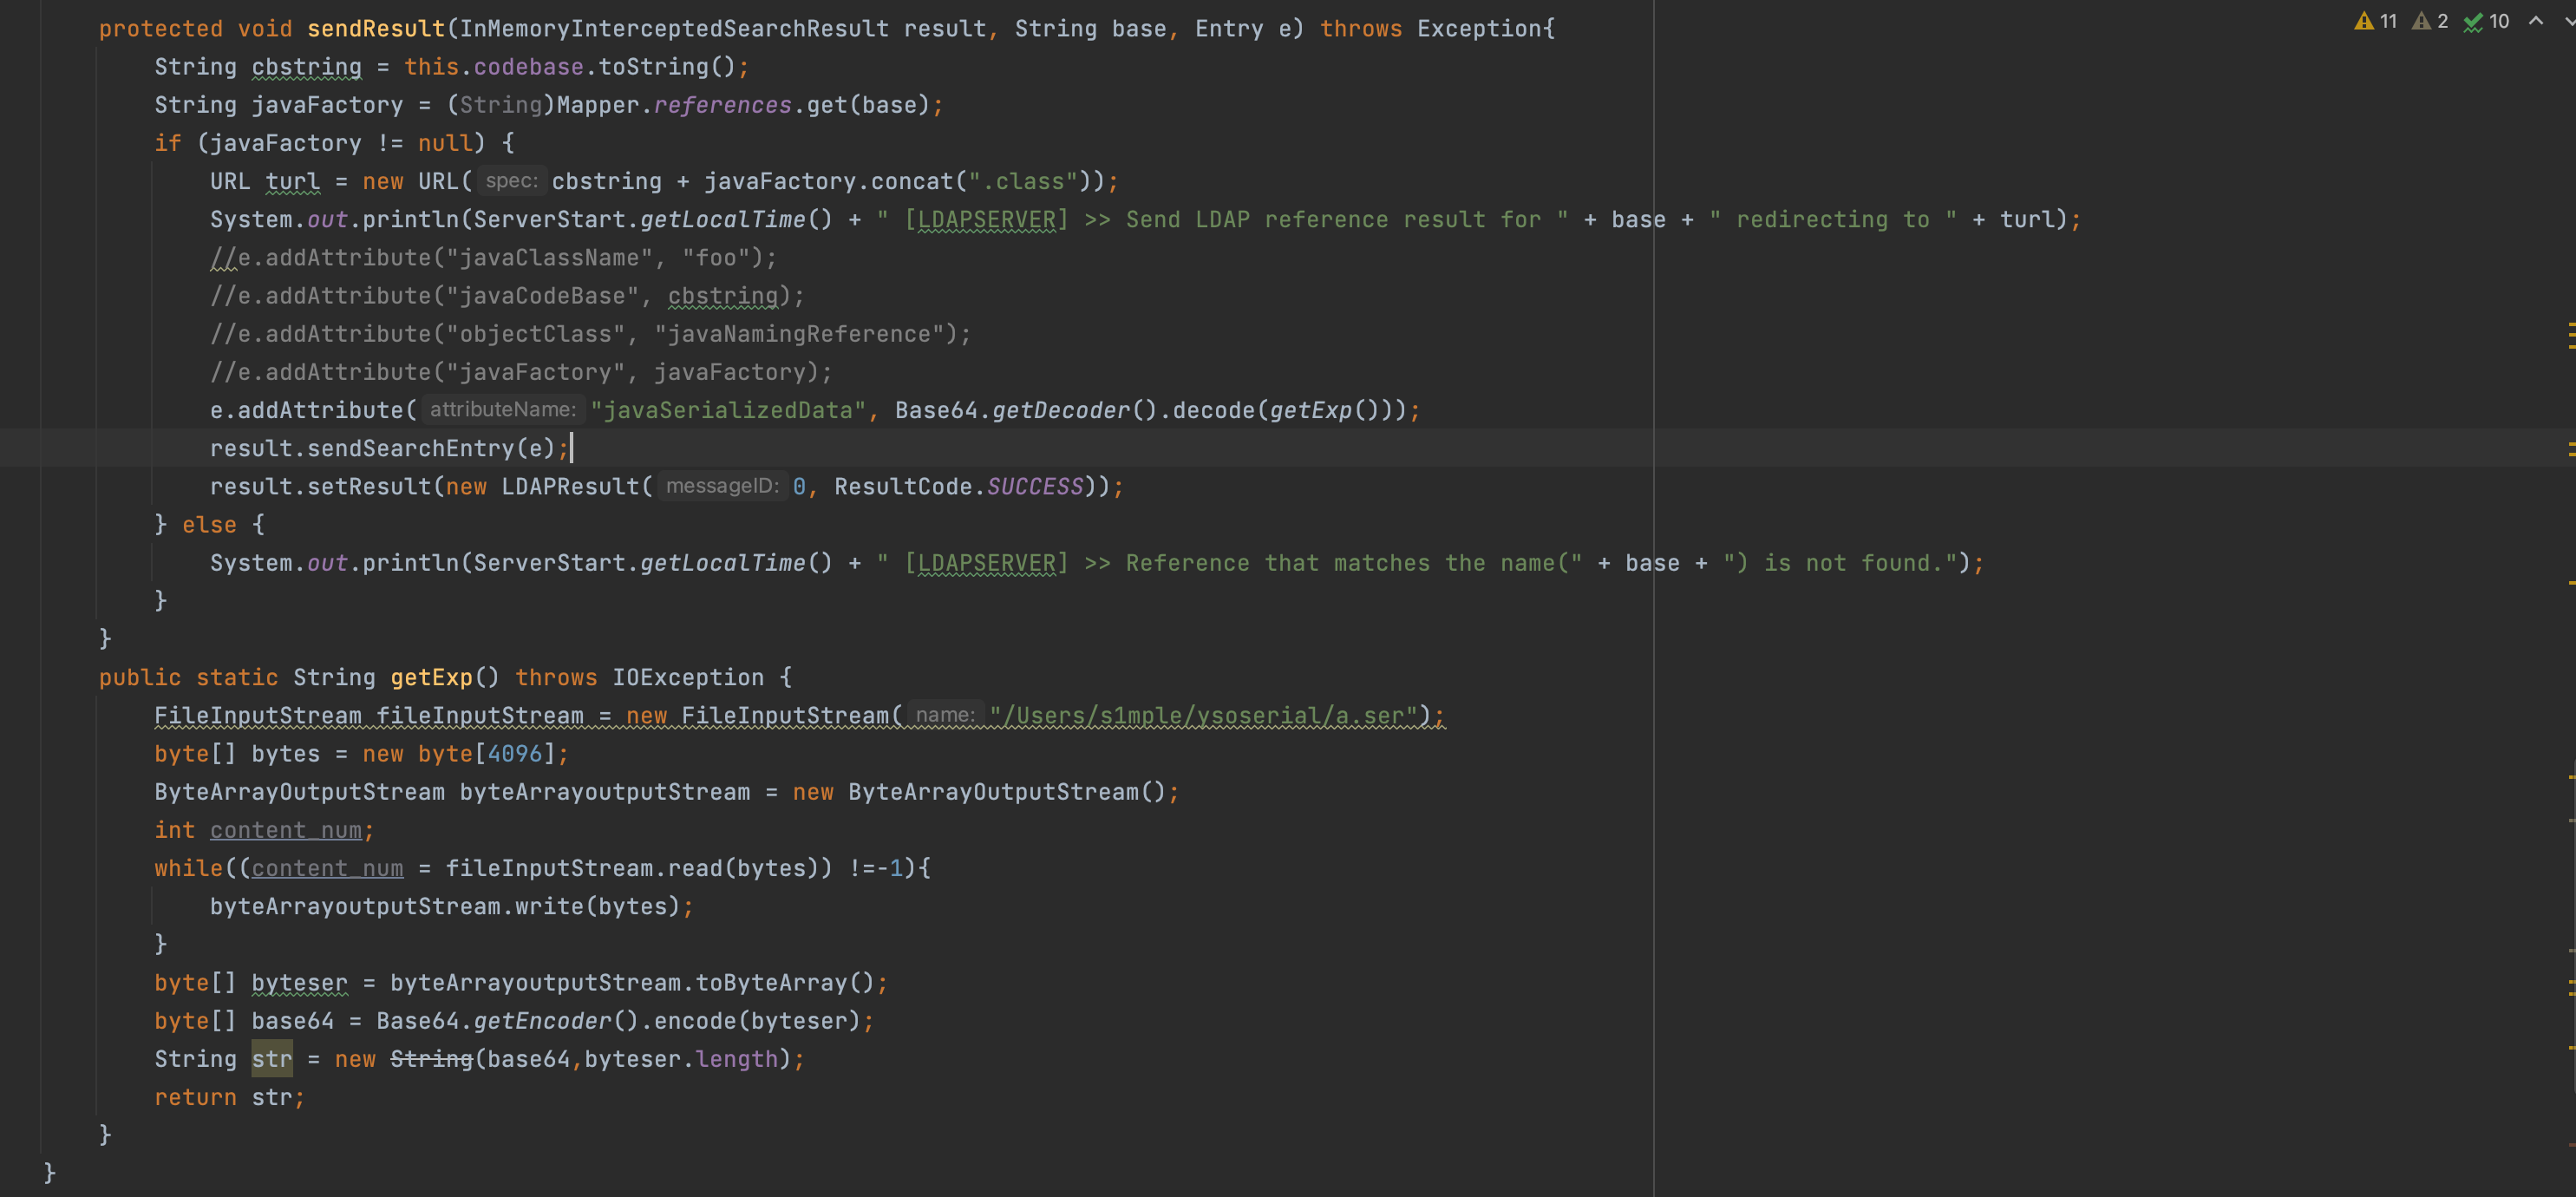Click the 'name:' parameter hint

click(944, 716)
